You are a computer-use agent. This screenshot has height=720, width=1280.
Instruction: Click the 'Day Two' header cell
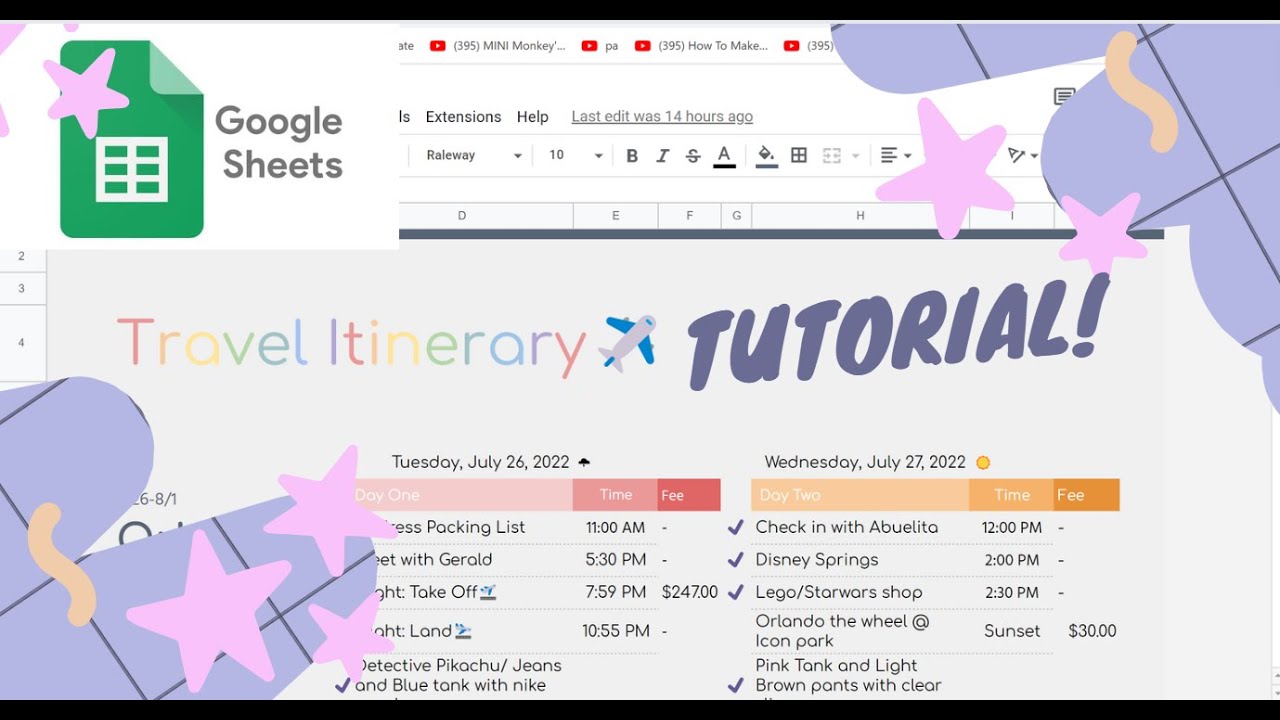(x=860, y=495)
